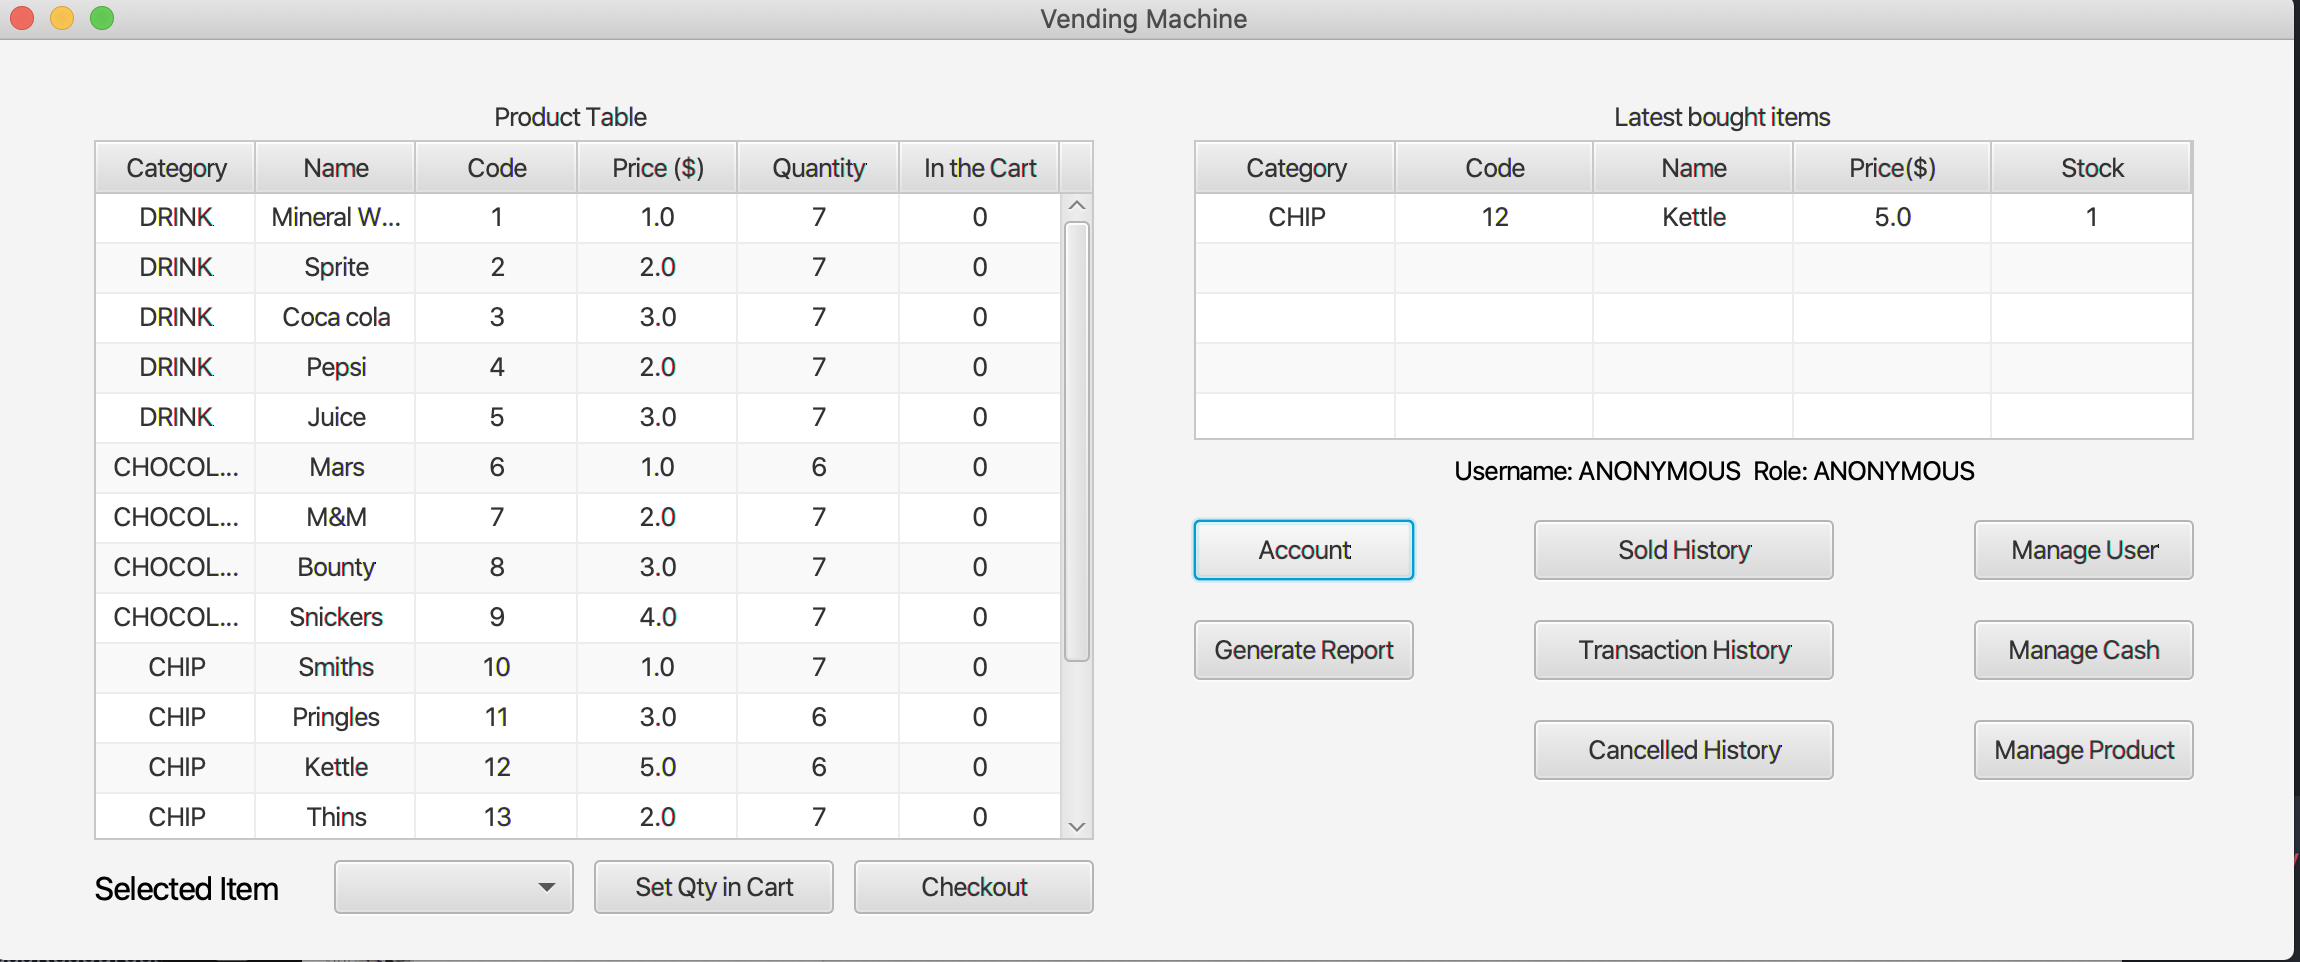Sort product table by Price ($) header

[657, 168]
